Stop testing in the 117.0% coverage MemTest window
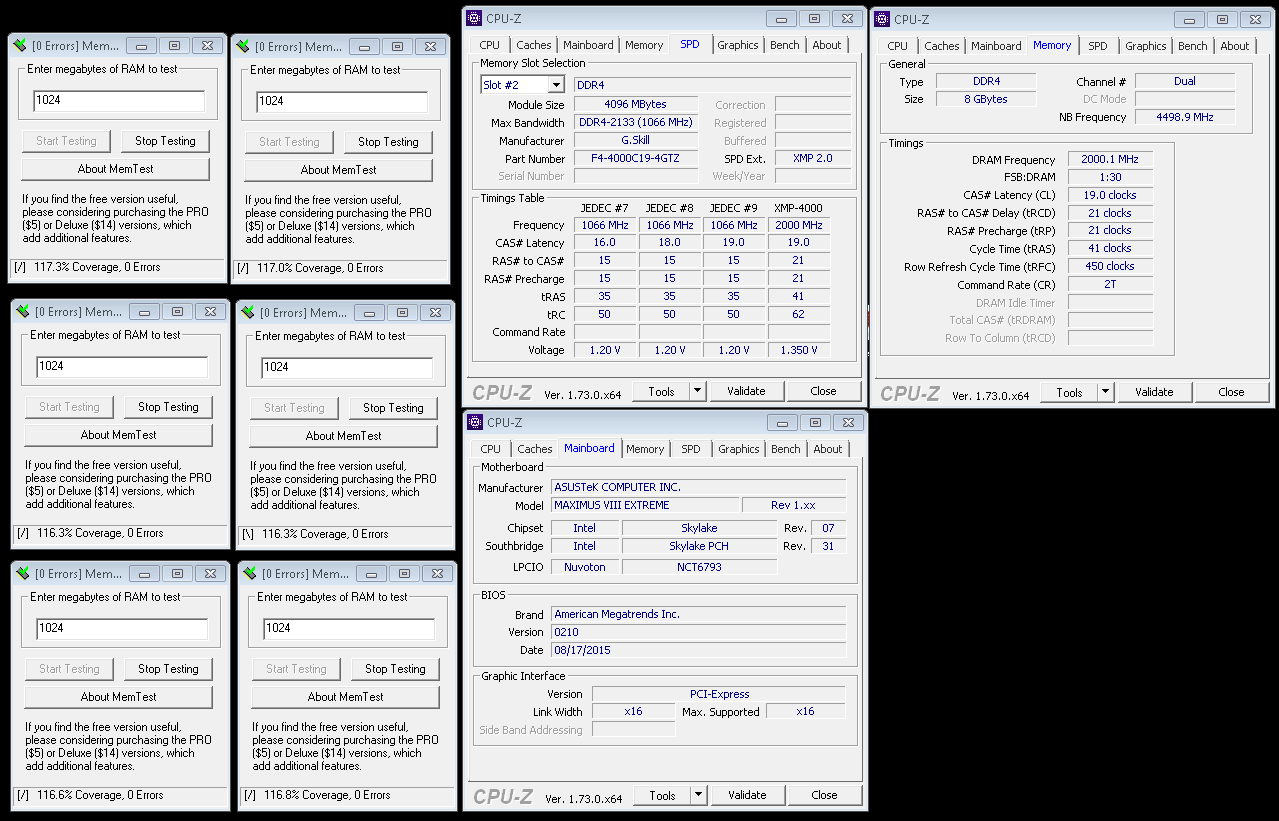 coord(388,142)
